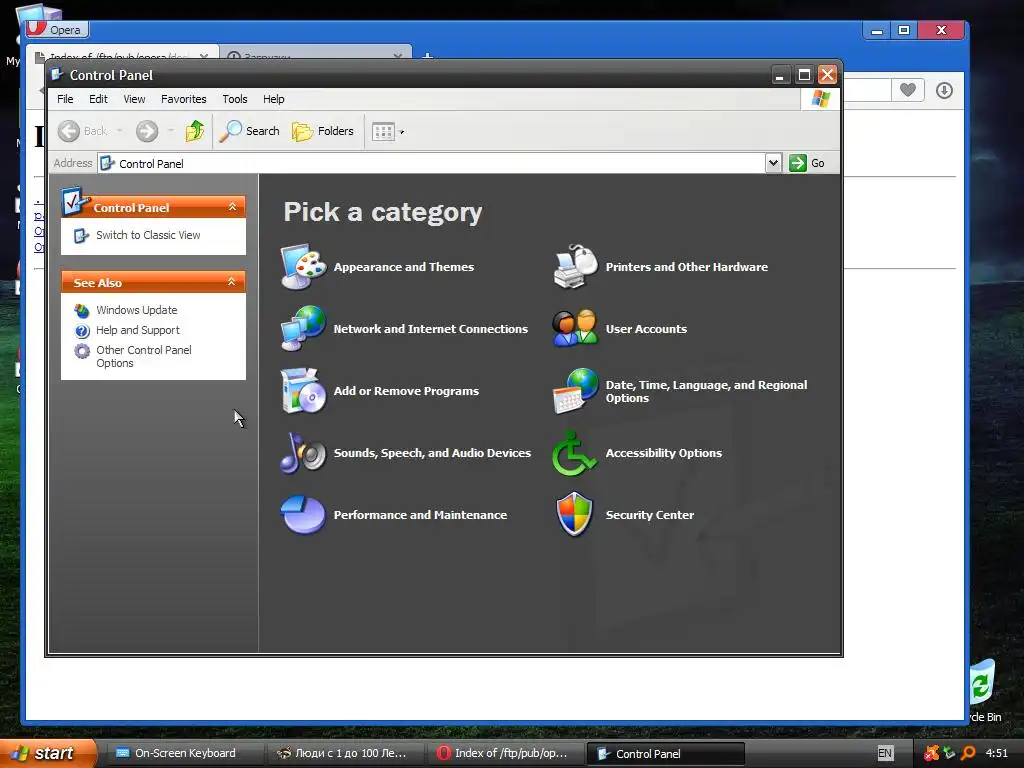Open Date, Time, Language calendar icon
Image resolution: width=1024 pixels, height=768 pixels.
point(575,391)
